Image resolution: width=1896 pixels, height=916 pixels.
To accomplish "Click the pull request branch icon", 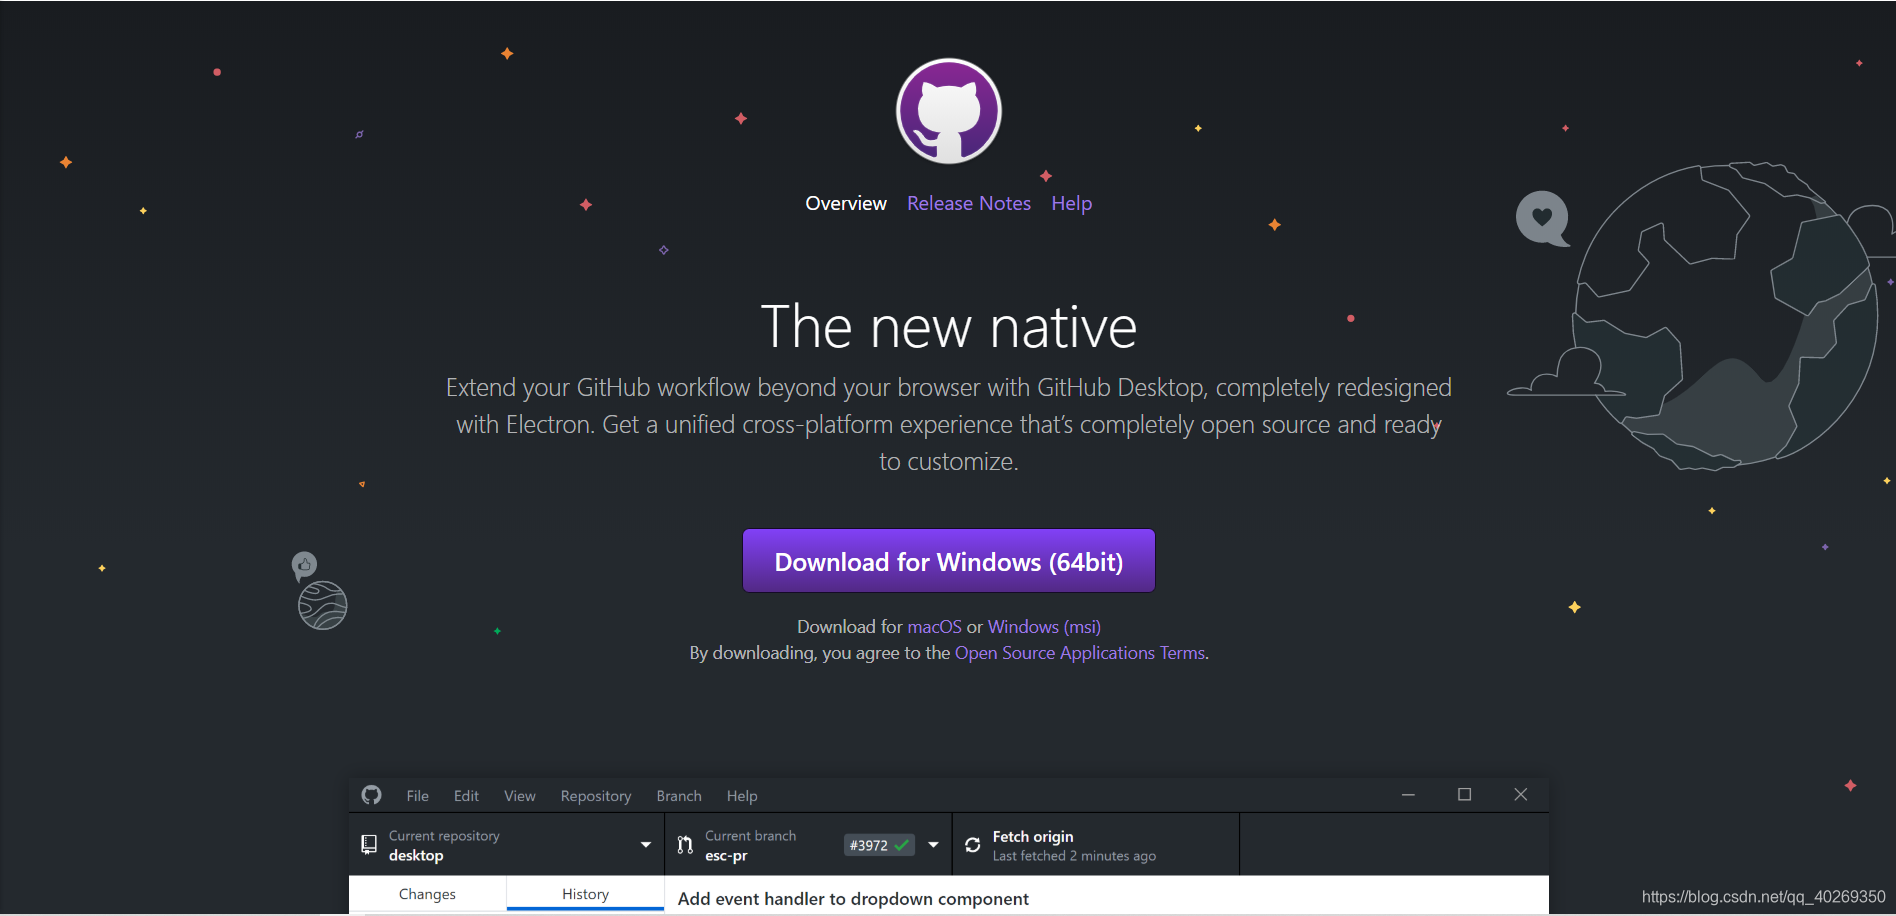I will pos(685,845).
